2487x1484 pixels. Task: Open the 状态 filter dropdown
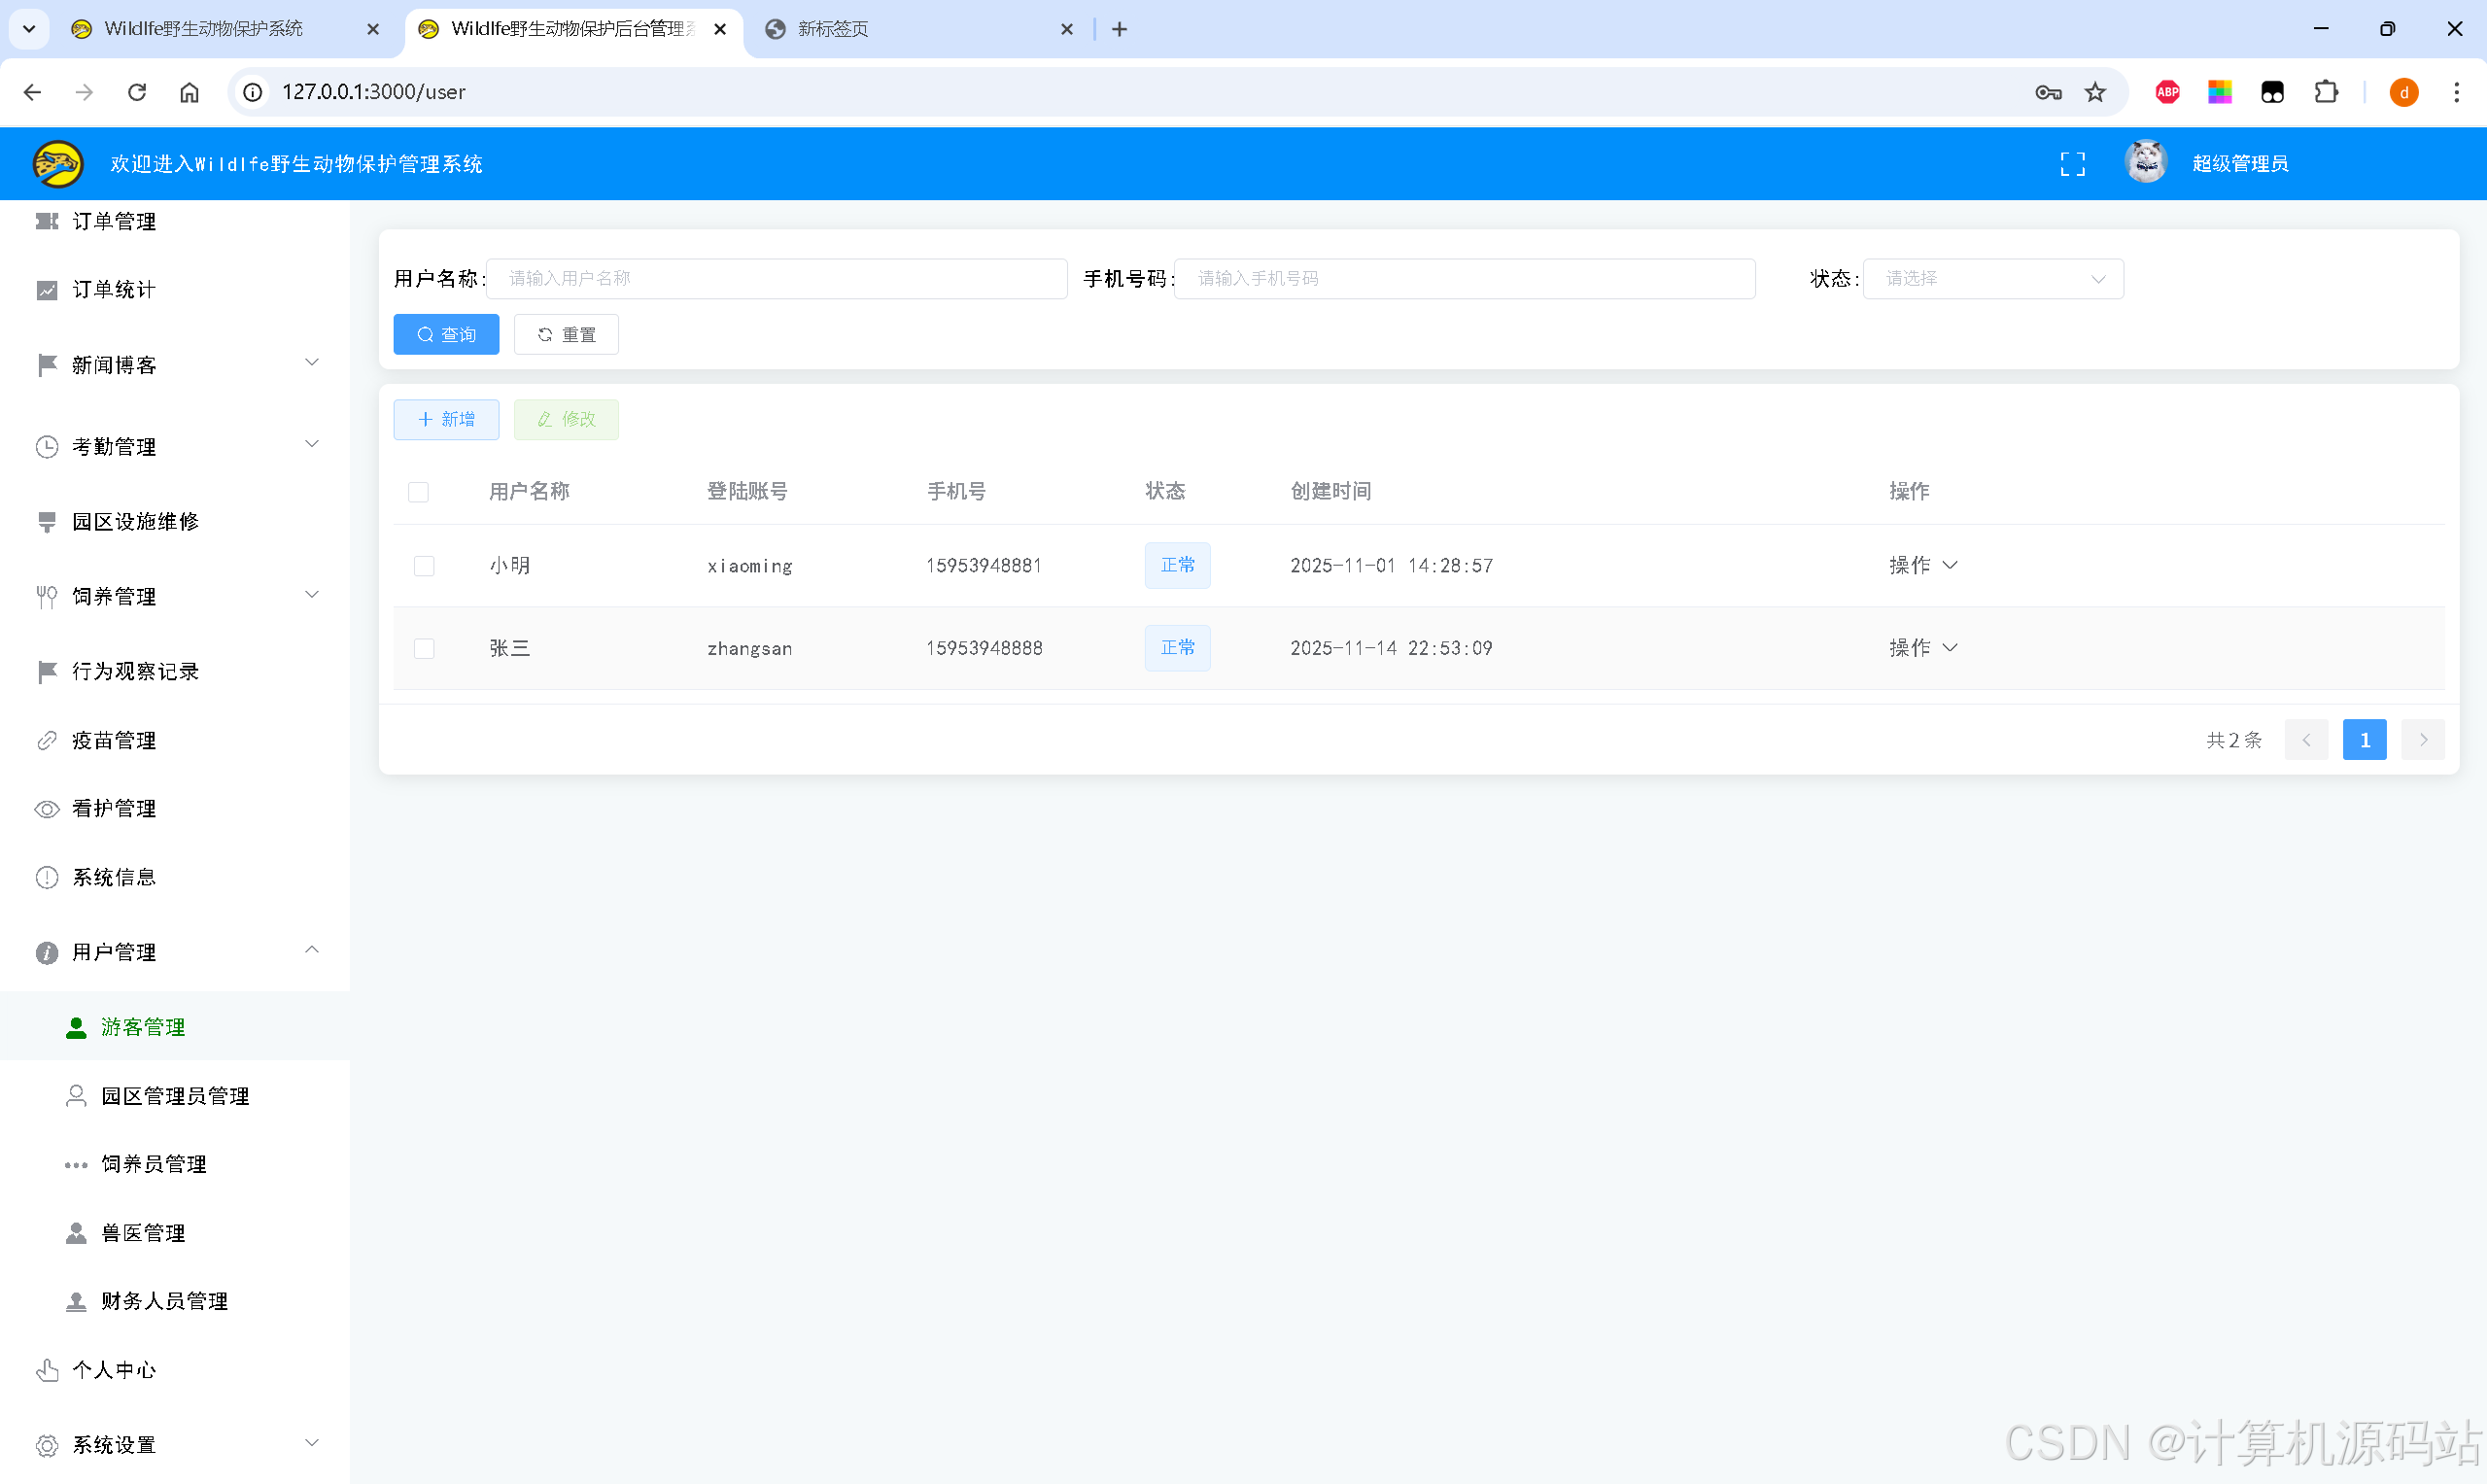1993,279
